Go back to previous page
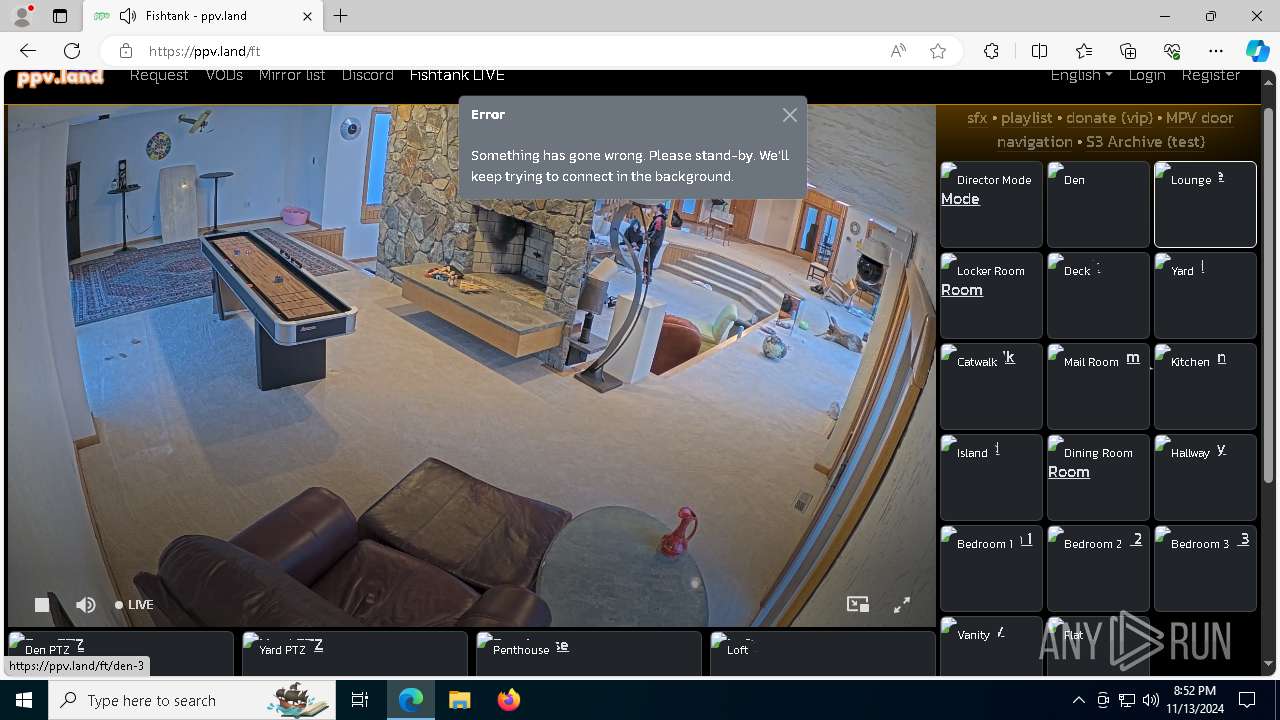Image resolution: width=1280 pixels, height=720 pixels. (28, 51)
